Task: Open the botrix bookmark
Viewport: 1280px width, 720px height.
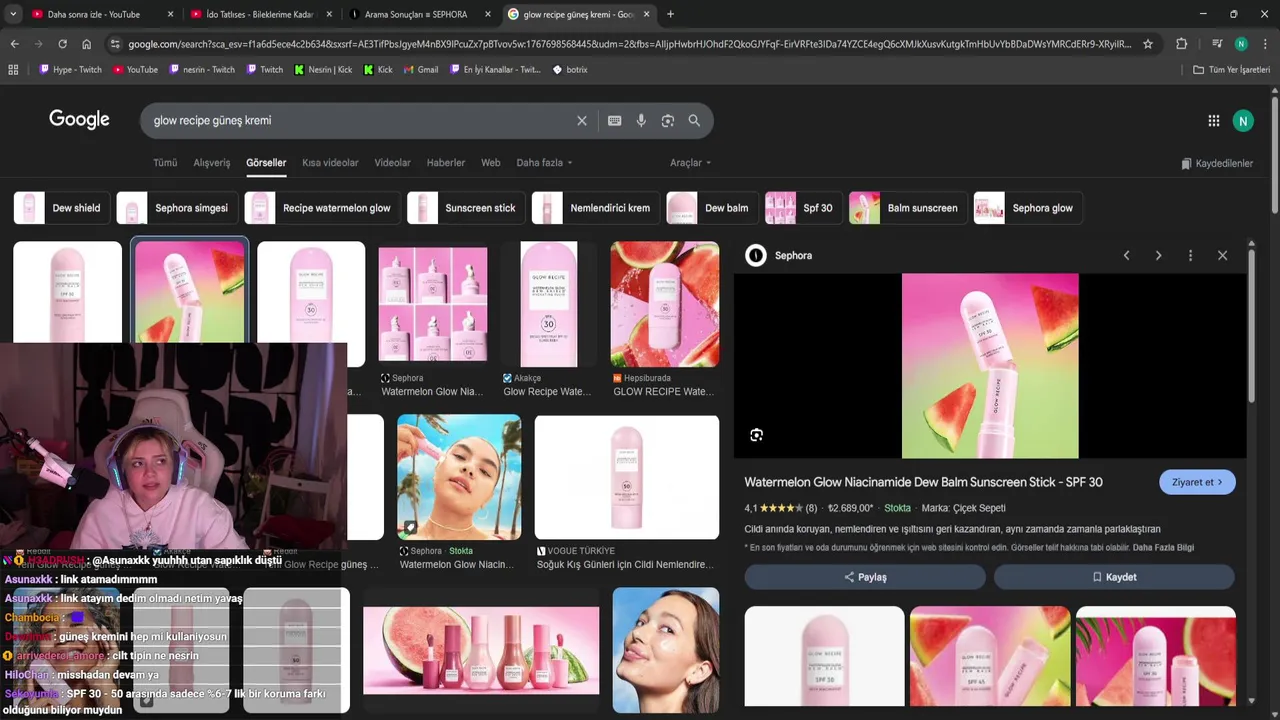Action: (570, 70)
